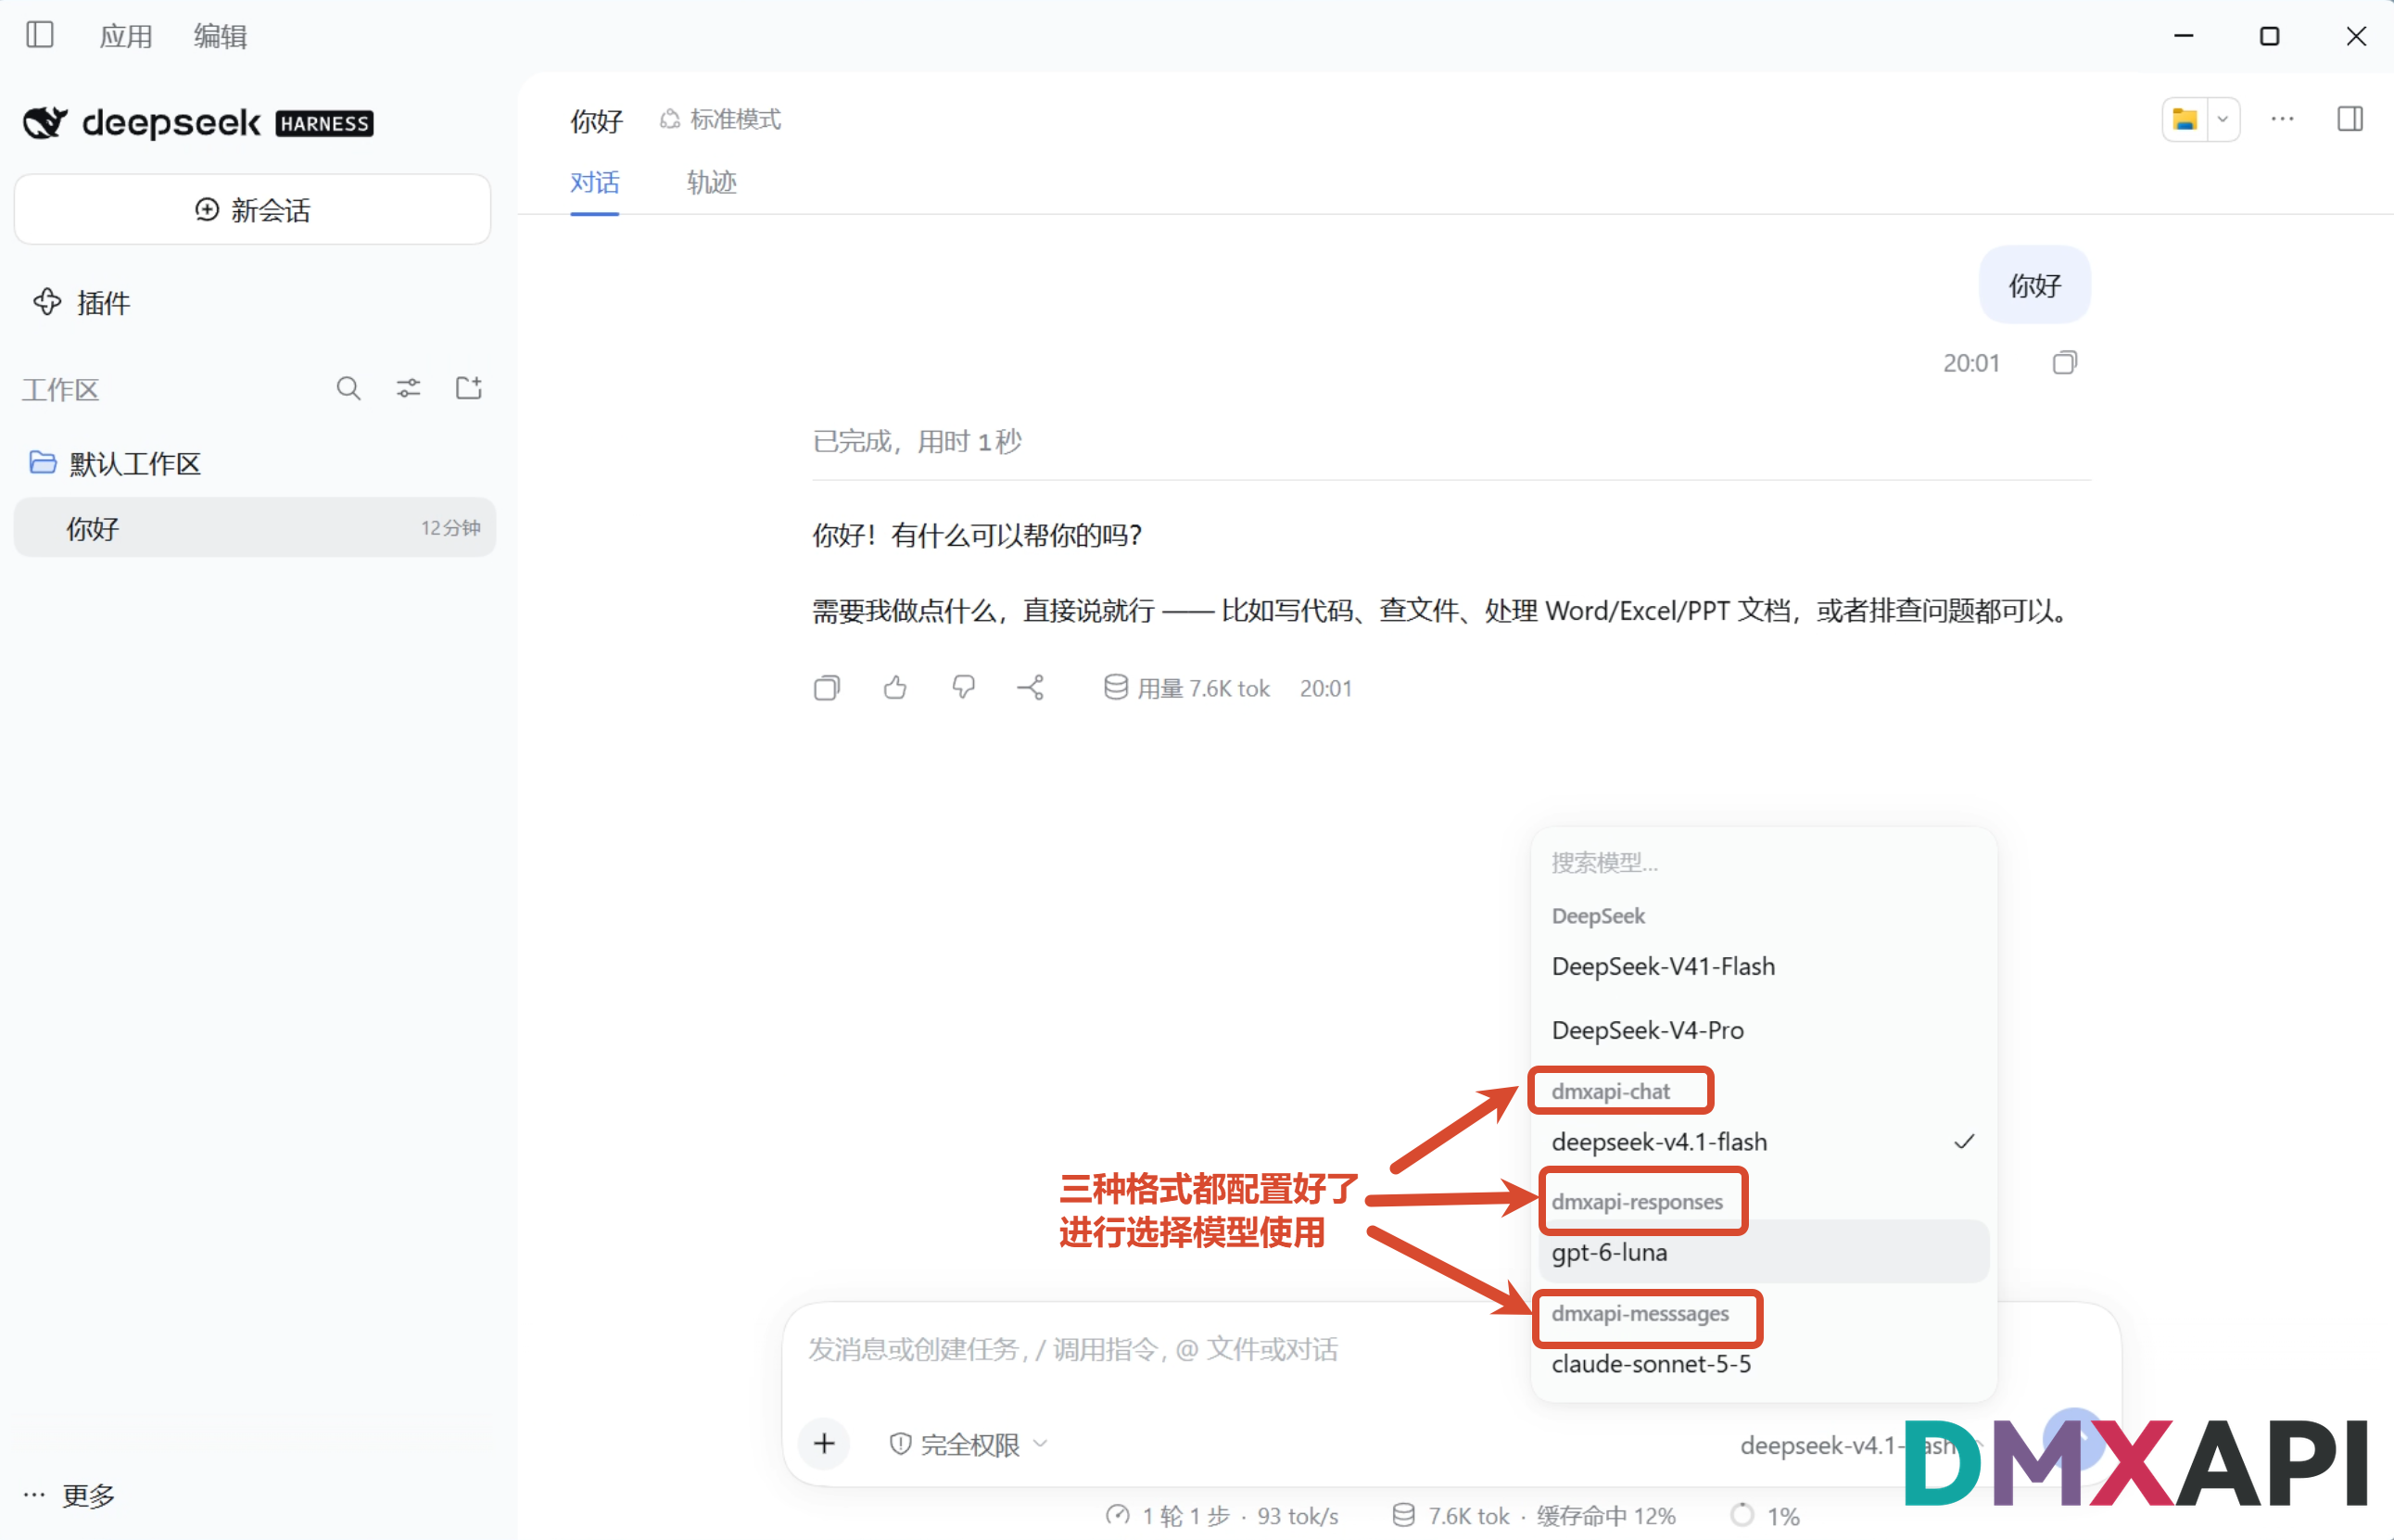
Task: Open the header three-dot more menu
Action: click(2282, 119)
